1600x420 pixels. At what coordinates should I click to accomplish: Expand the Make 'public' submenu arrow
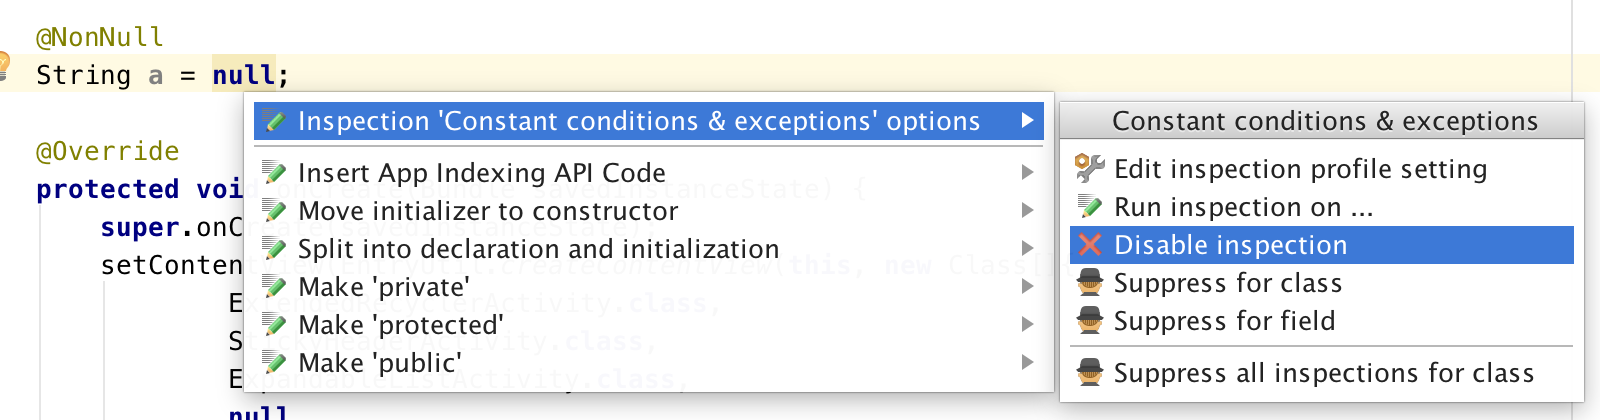(x=1027, y=363)
